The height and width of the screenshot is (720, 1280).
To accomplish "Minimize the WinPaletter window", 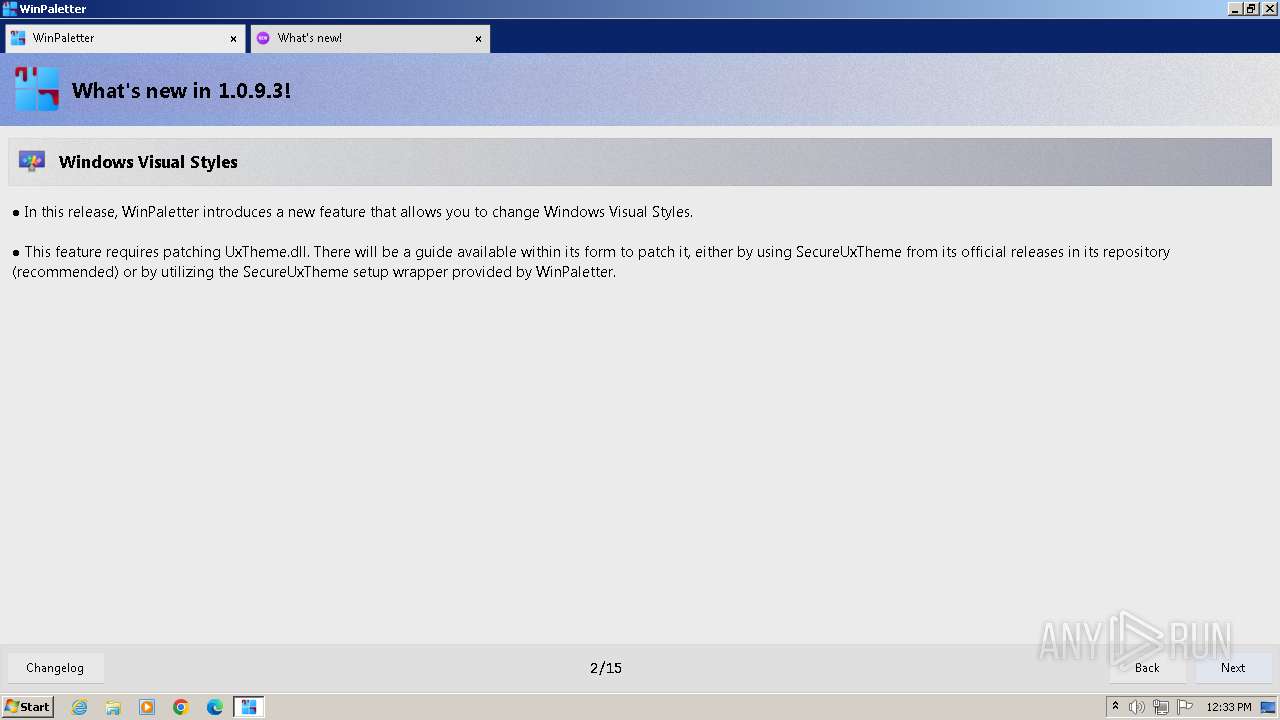I will click(x=1235, y=9).
